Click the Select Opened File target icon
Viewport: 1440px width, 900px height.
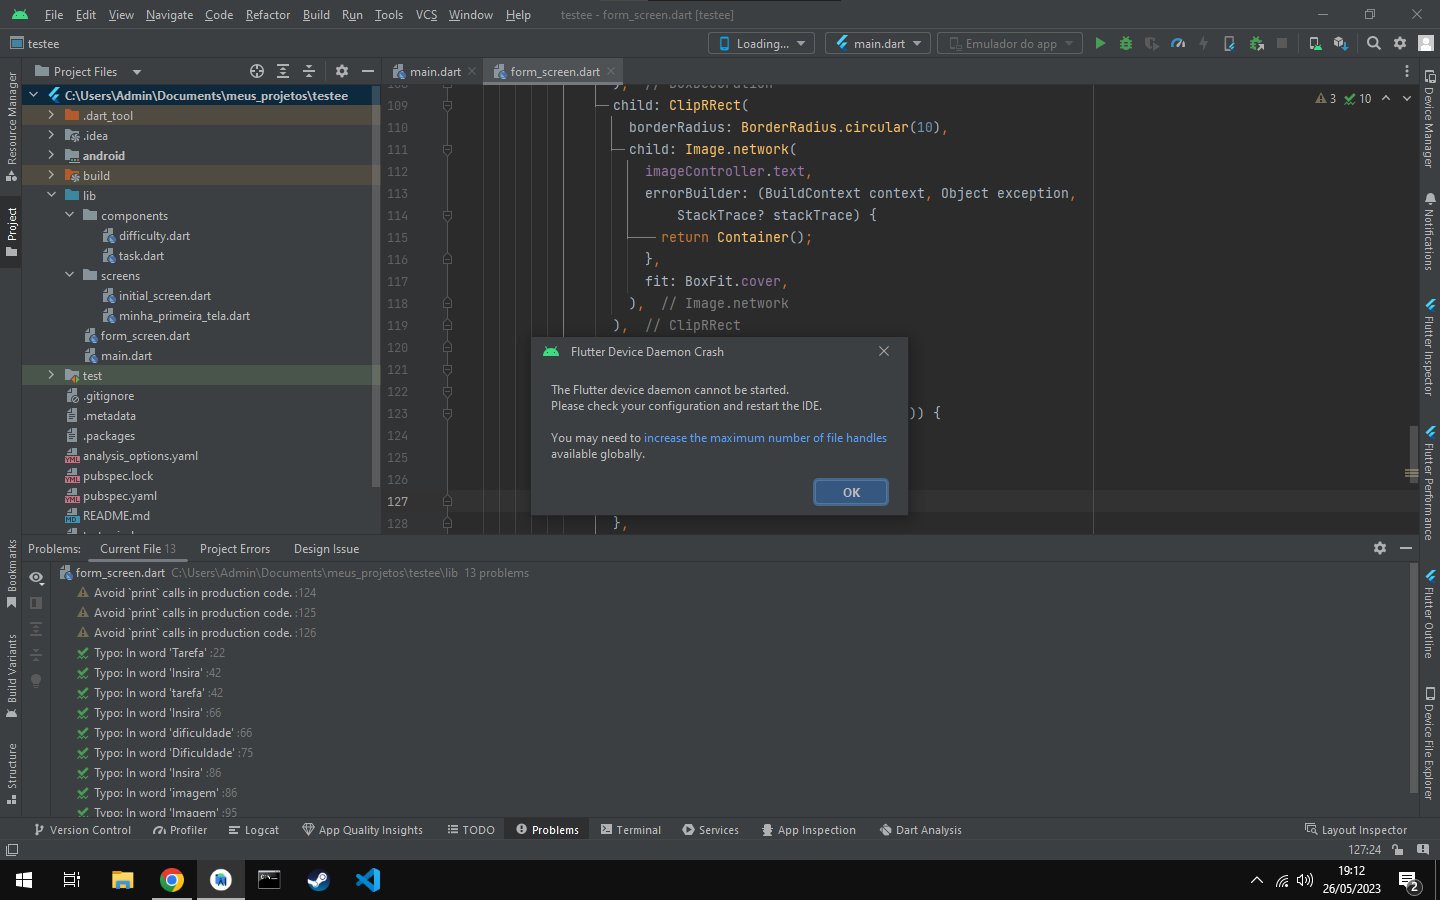(x=257, y=71)
